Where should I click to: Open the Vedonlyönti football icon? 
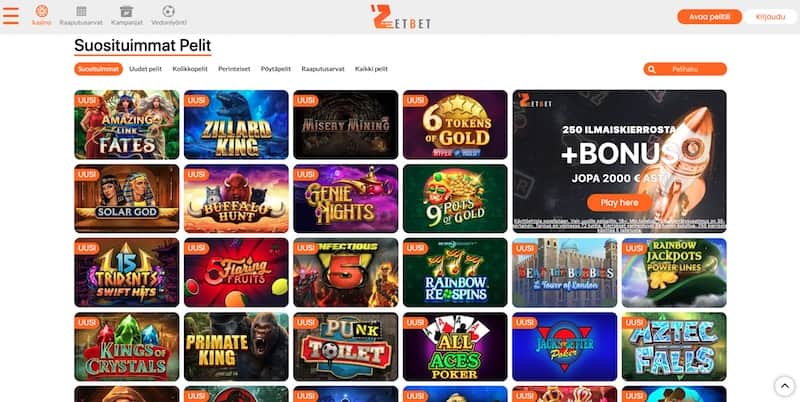(x=169, y=11)
